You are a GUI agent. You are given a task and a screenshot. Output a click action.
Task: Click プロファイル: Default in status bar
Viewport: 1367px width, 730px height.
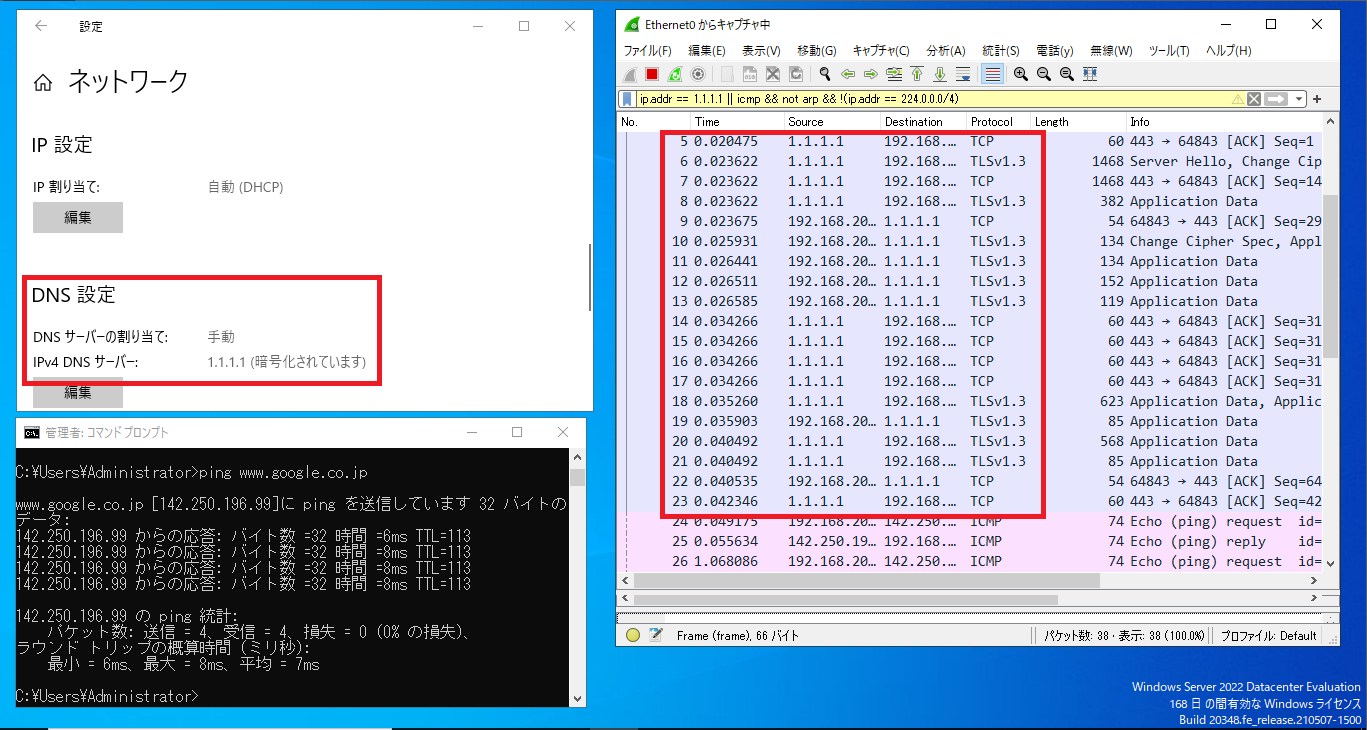click(1269, 635)
